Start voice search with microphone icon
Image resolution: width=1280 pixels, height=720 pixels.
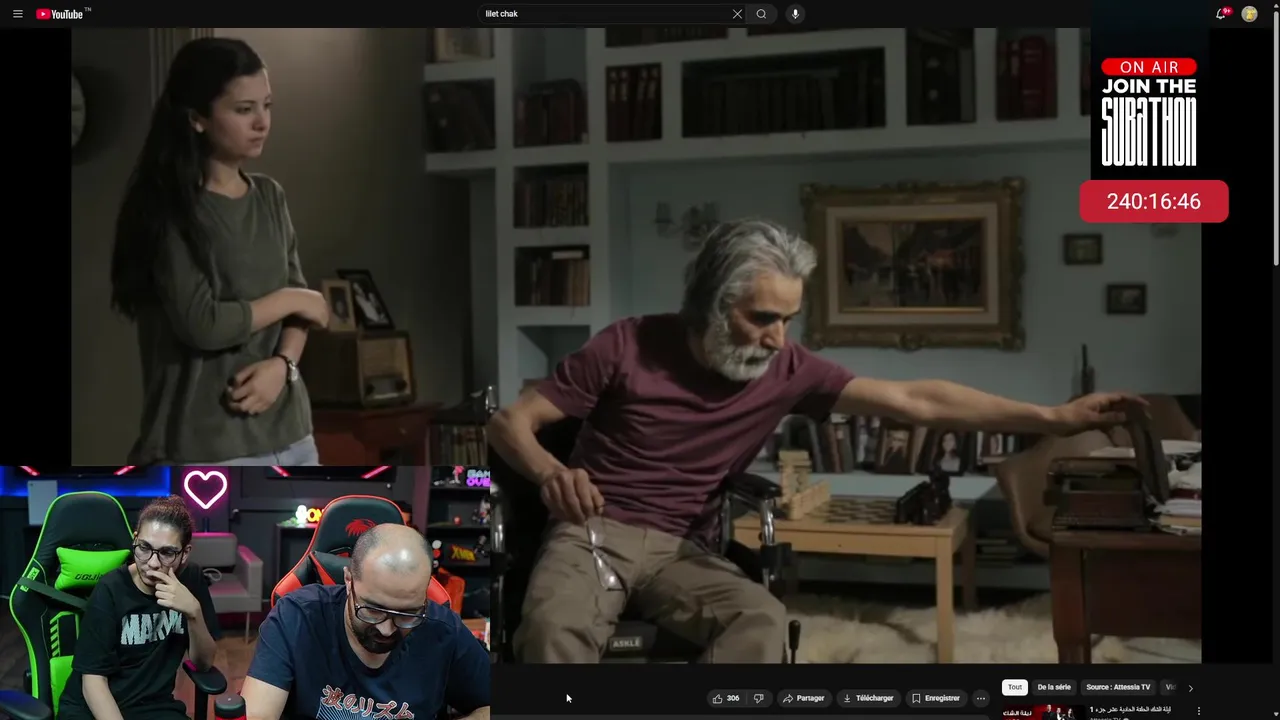tap(795, 14)
